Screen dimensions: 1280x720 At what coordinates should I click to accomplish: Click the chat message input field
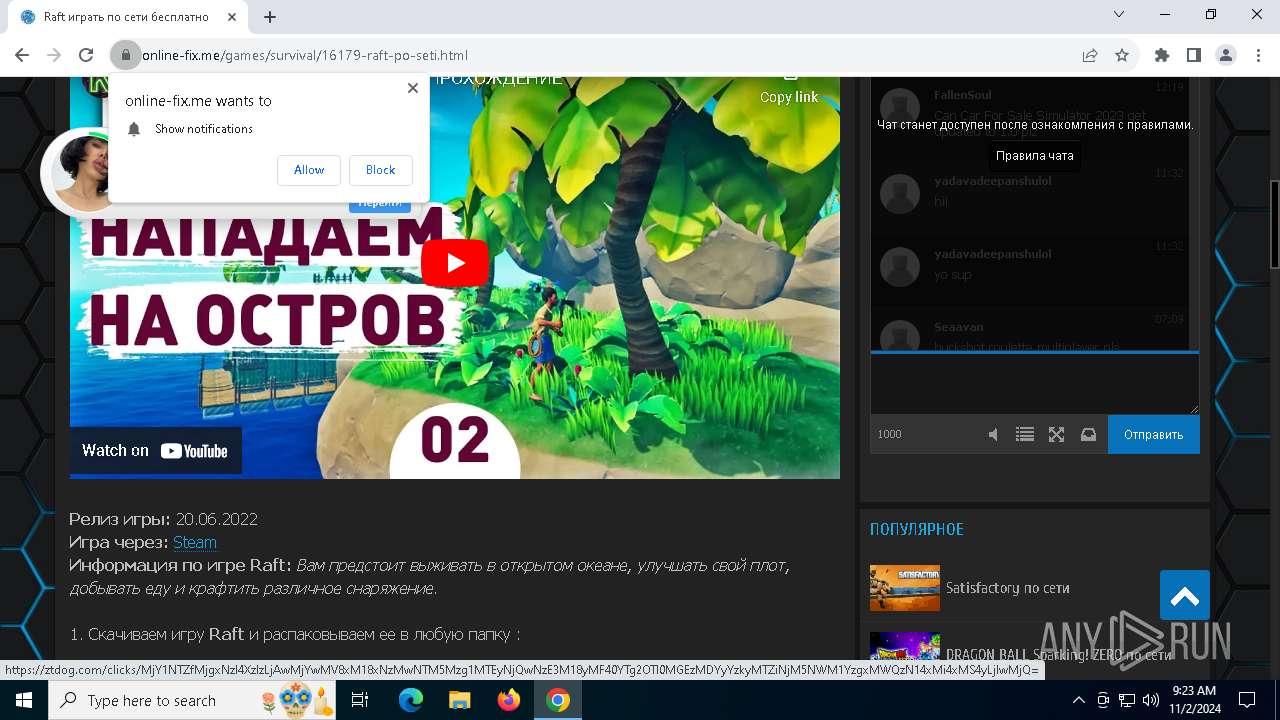tap(1034, 384)
